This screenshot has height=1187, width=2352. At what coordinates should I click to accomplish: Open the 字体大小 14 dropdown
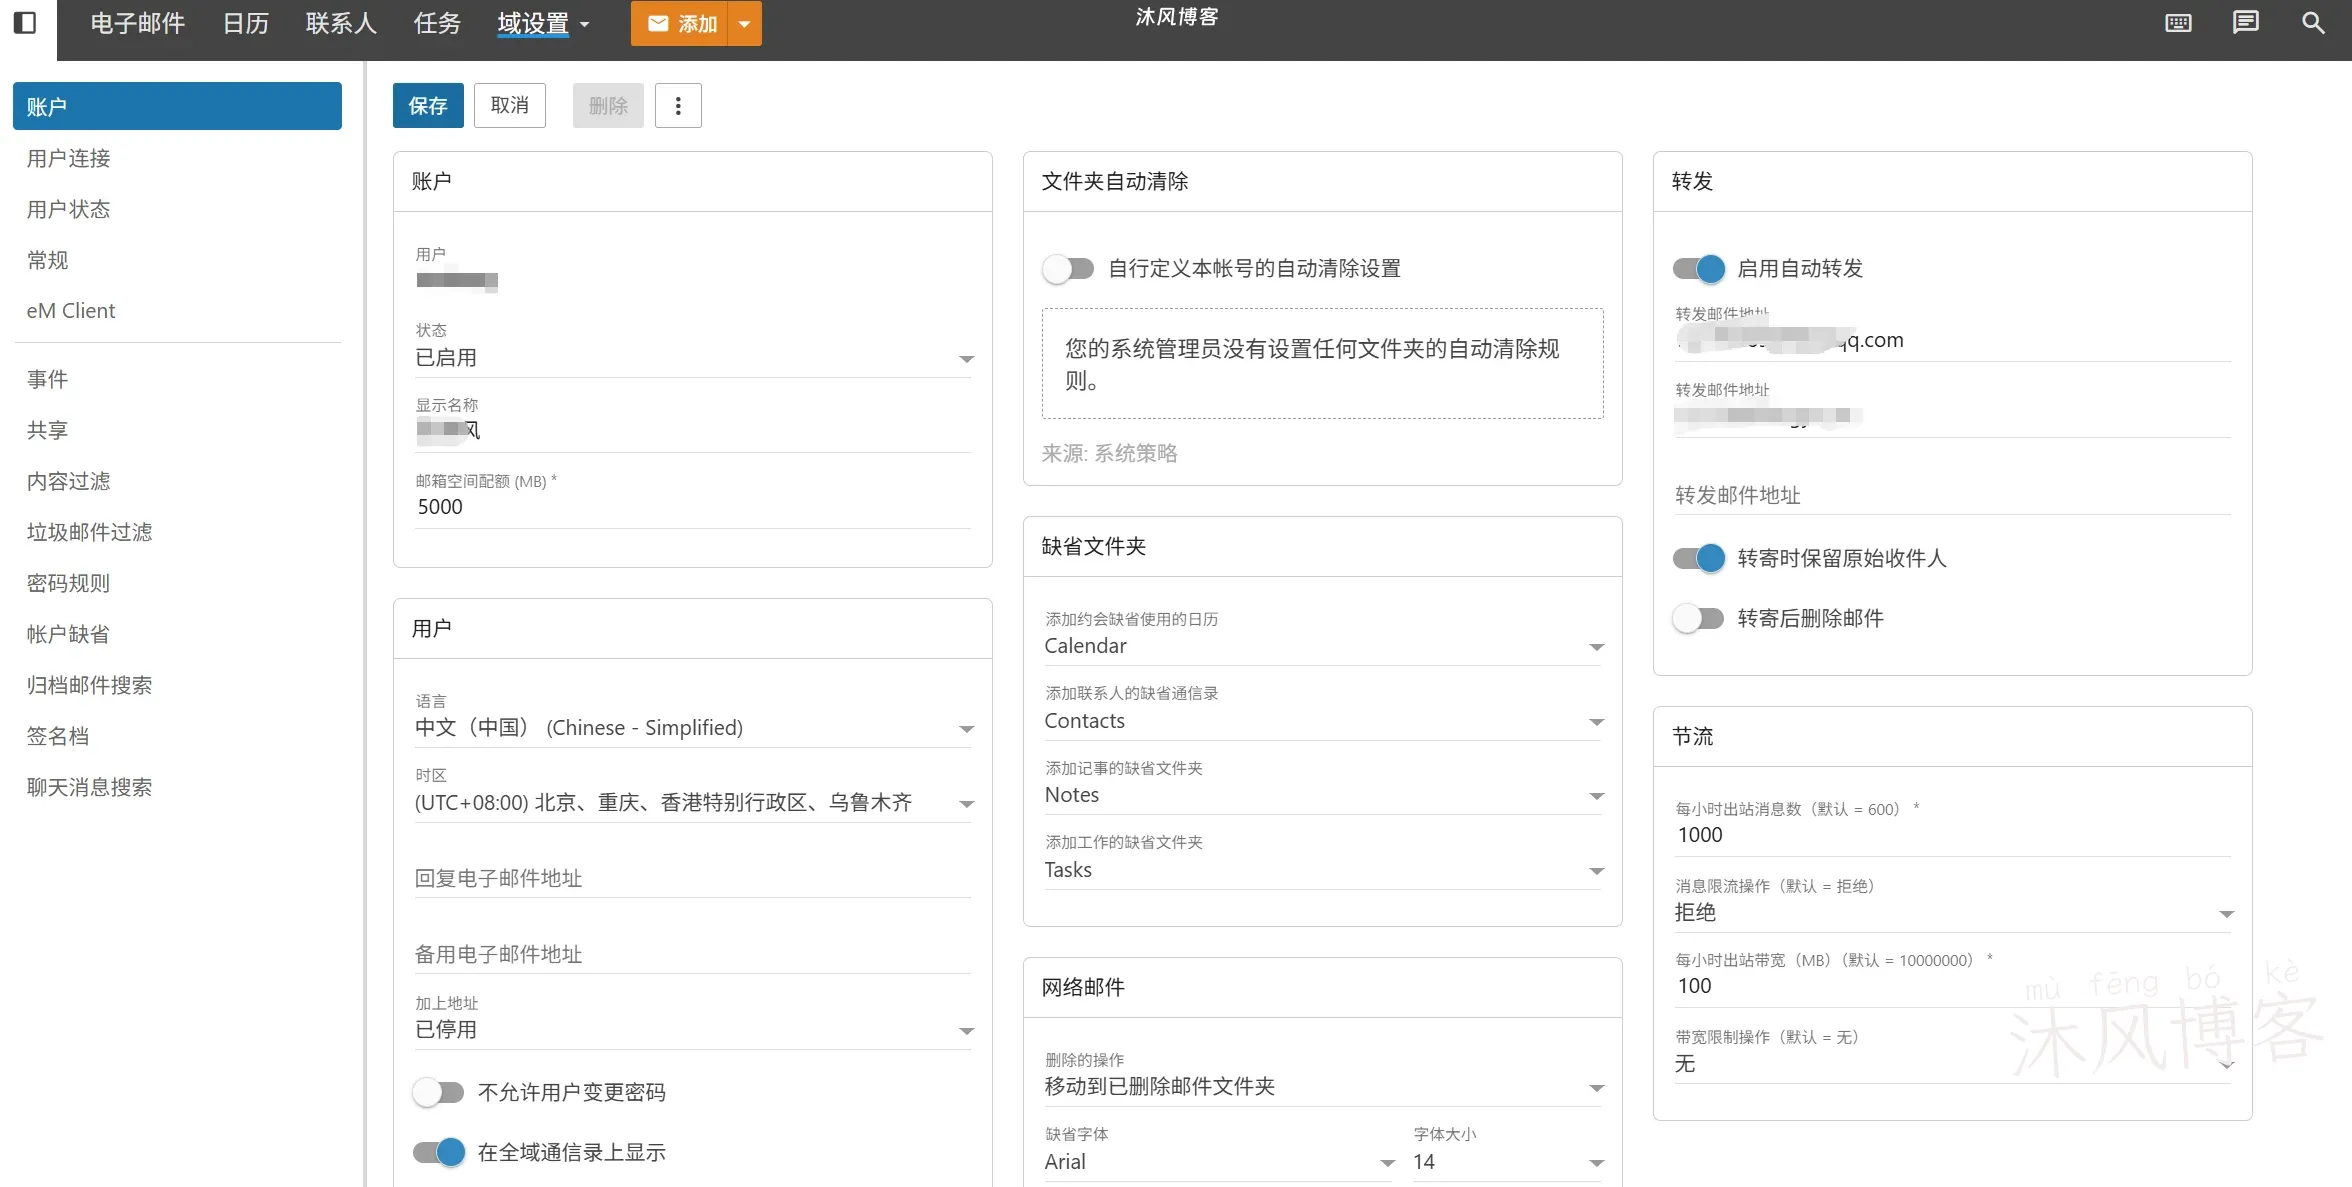coord(1508,1162)
